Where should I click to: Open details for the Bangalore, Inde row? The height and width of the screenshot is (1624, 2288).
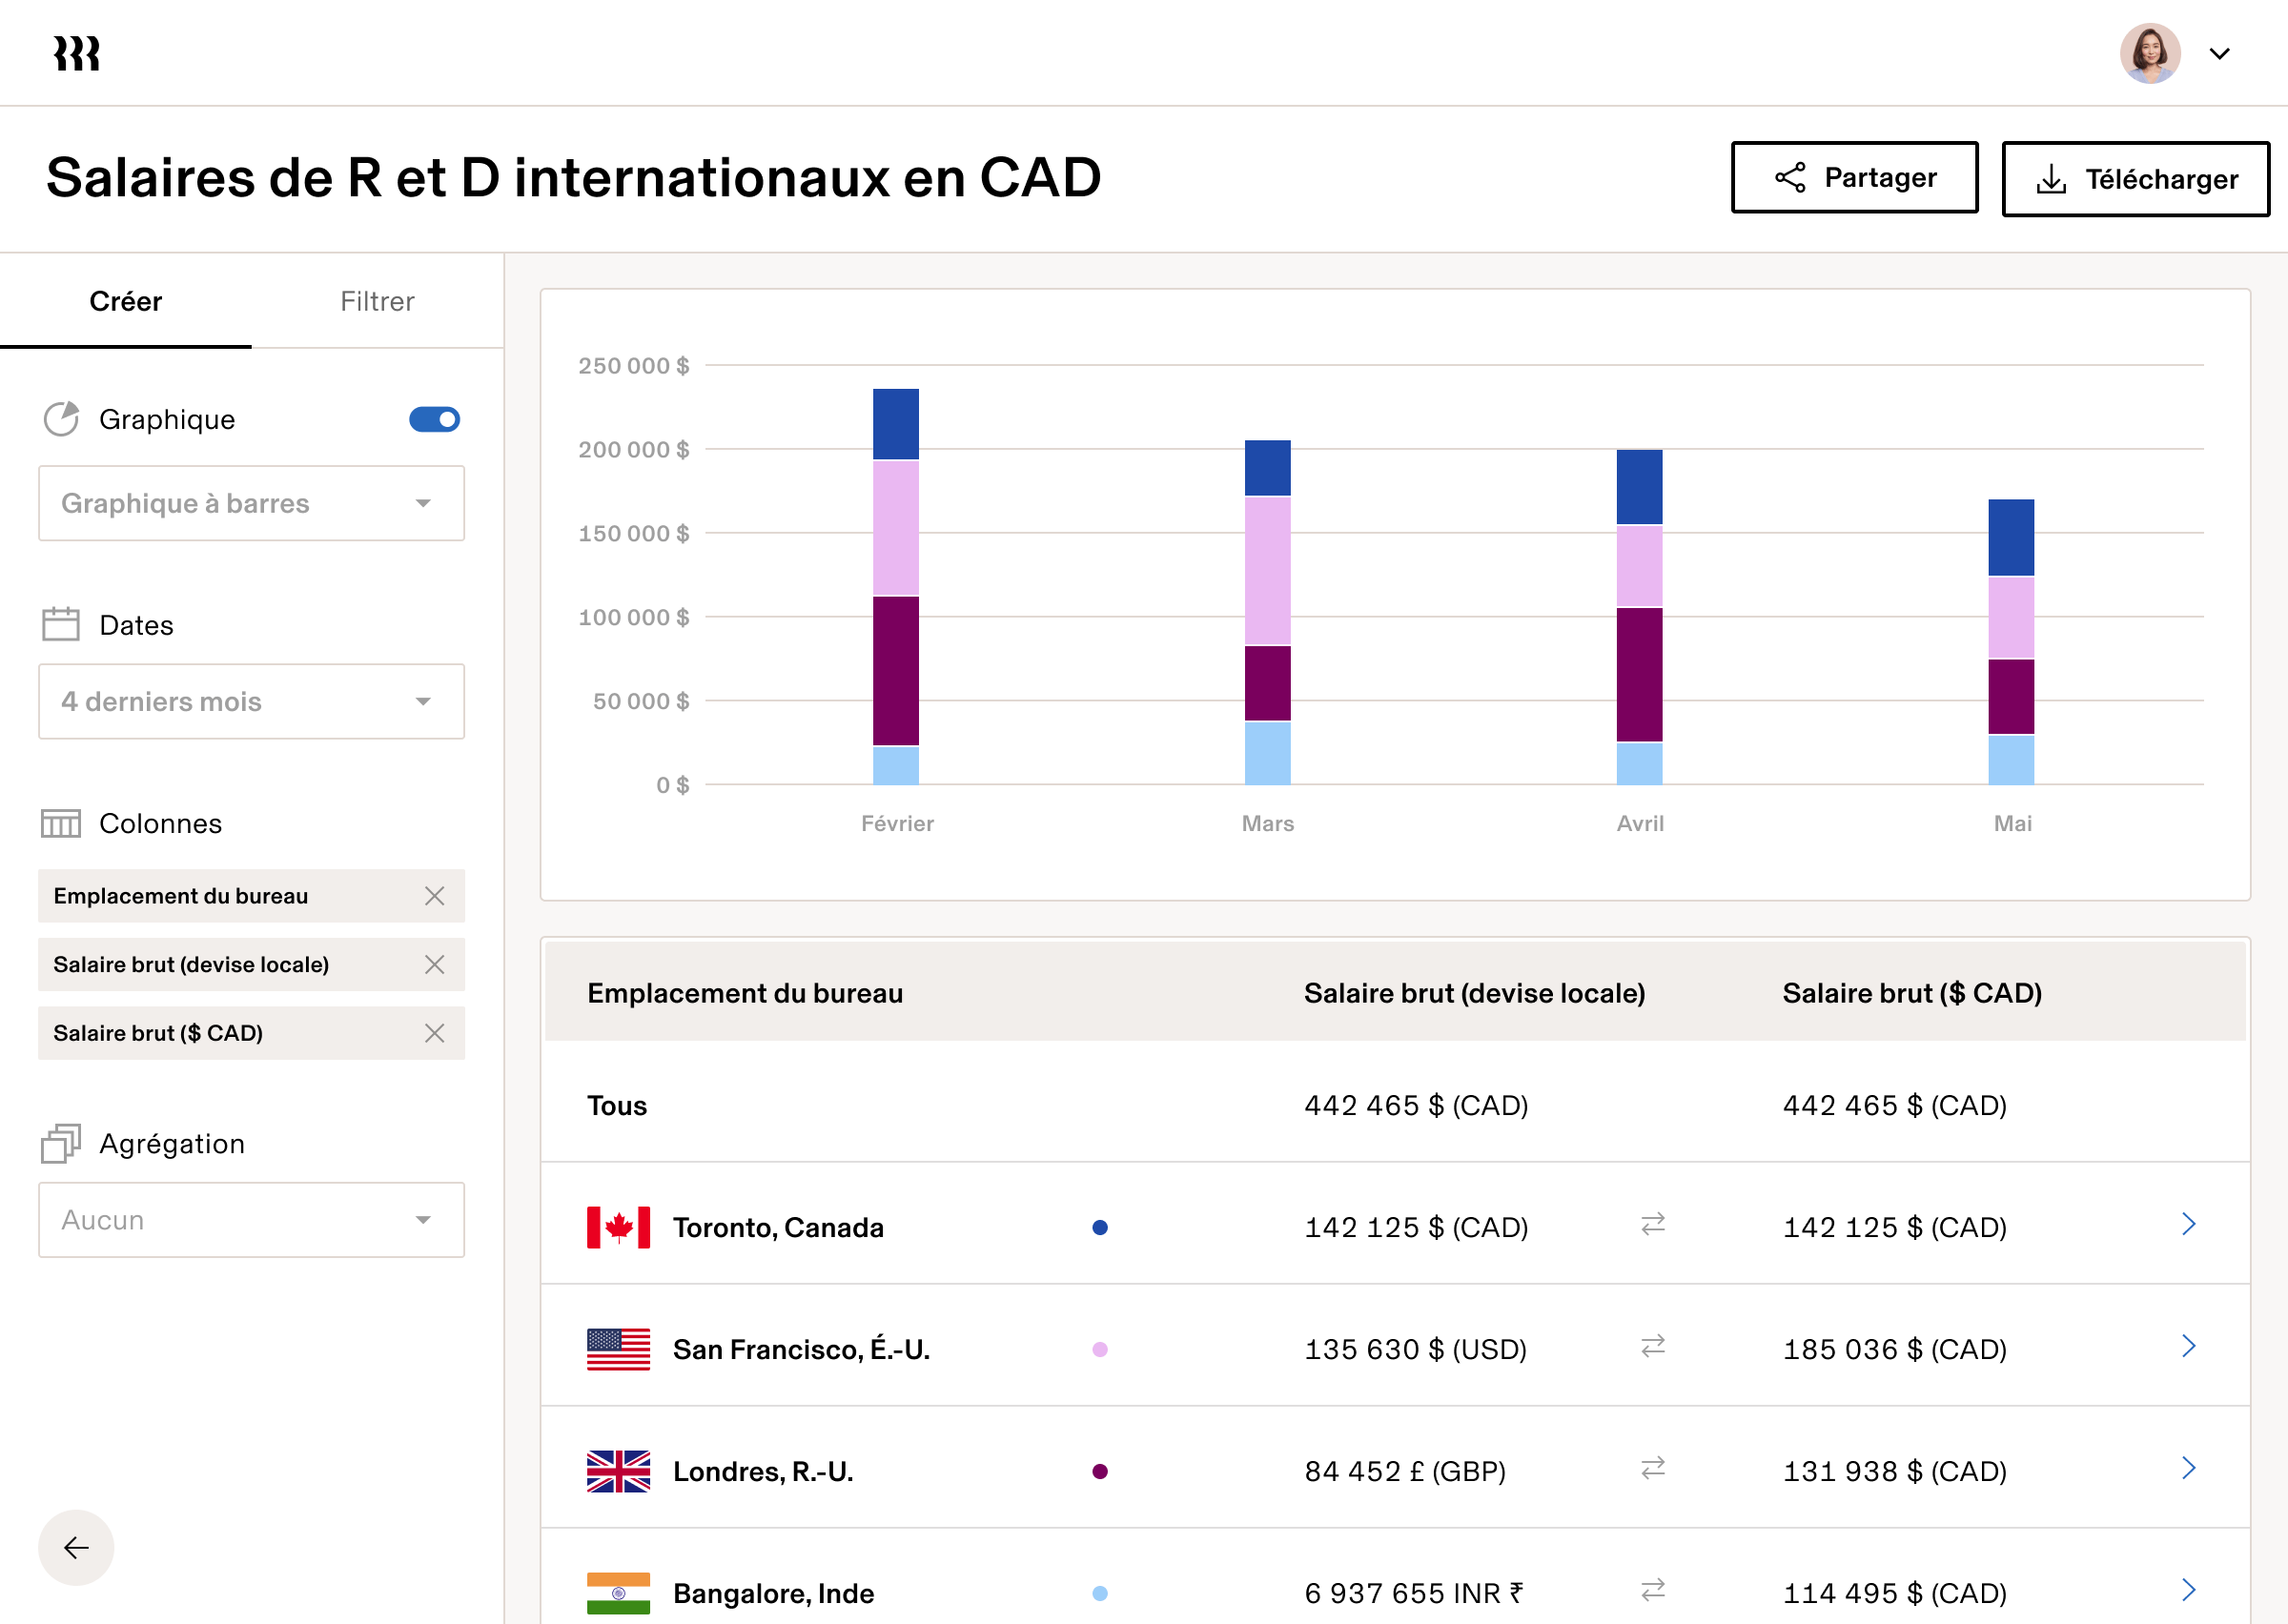[2189, 1591]
